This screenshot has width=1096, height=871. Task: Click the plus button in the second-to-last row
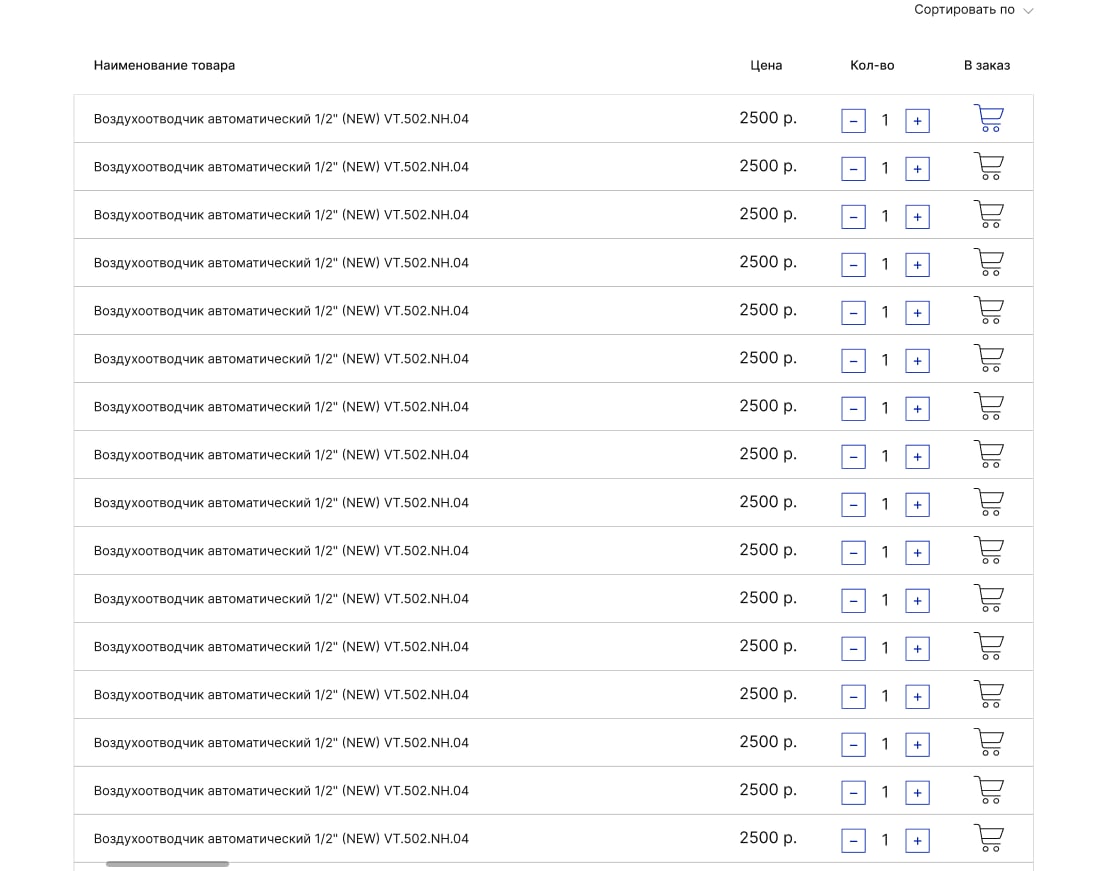pyautogui.click(x=917, y=793)
